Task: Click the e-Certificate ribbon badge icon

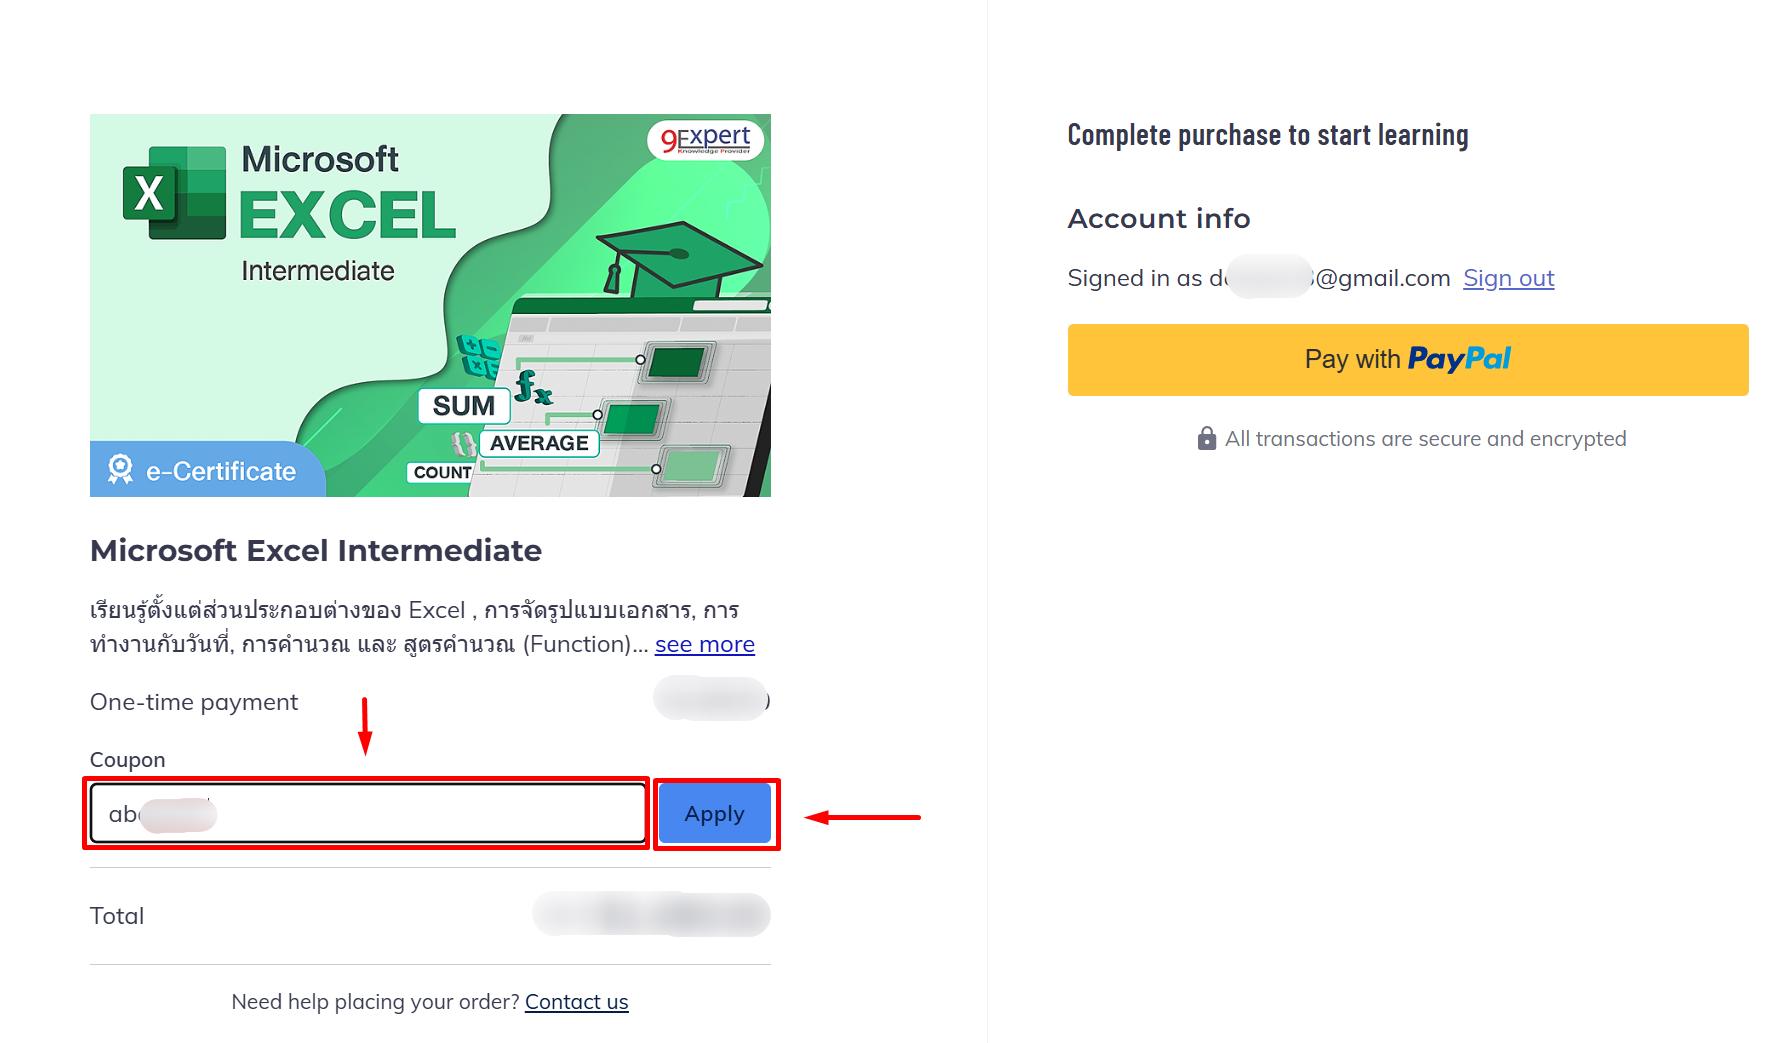Action: click(x=121, y=468)
